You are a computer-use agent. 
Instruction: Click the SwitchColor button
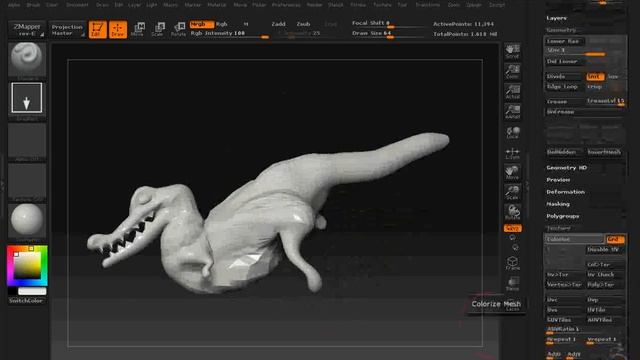coord(26,301)
